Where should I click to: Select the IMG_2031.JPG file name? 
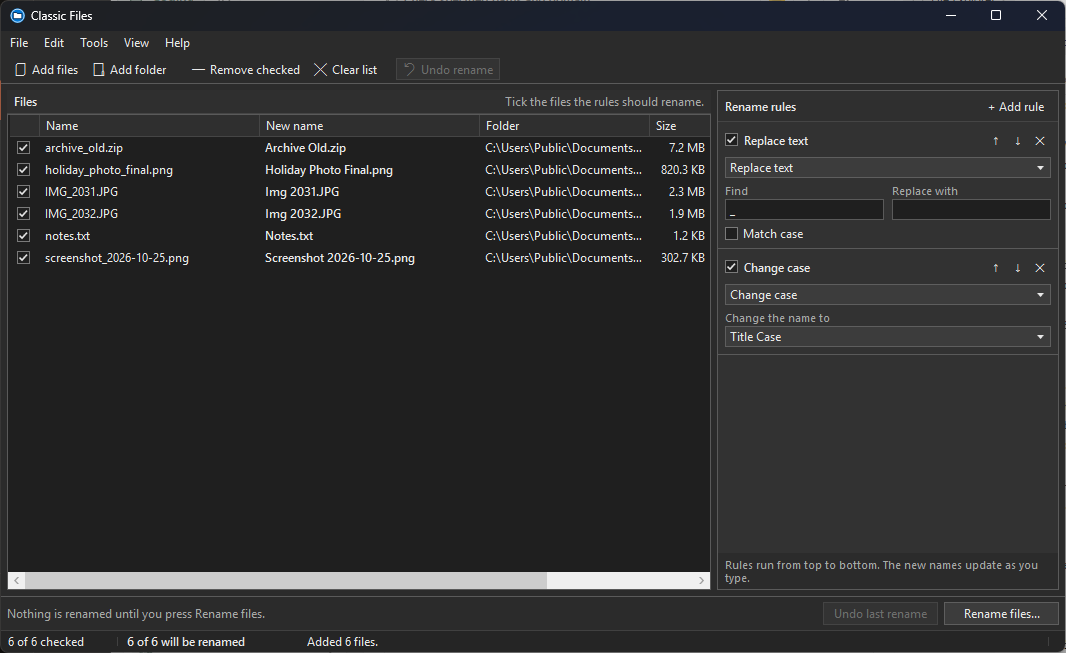[81, 192]
